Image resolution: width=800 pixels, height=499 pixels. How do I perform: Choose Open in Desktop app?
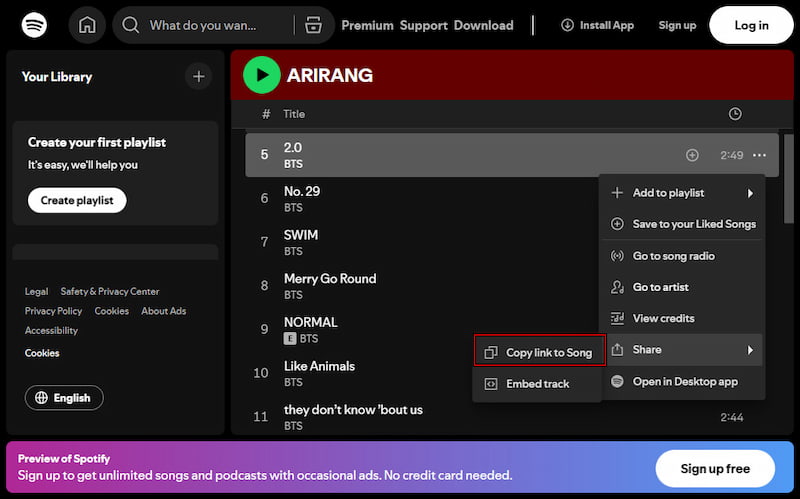pyautogui.click(x=682, y=382)
